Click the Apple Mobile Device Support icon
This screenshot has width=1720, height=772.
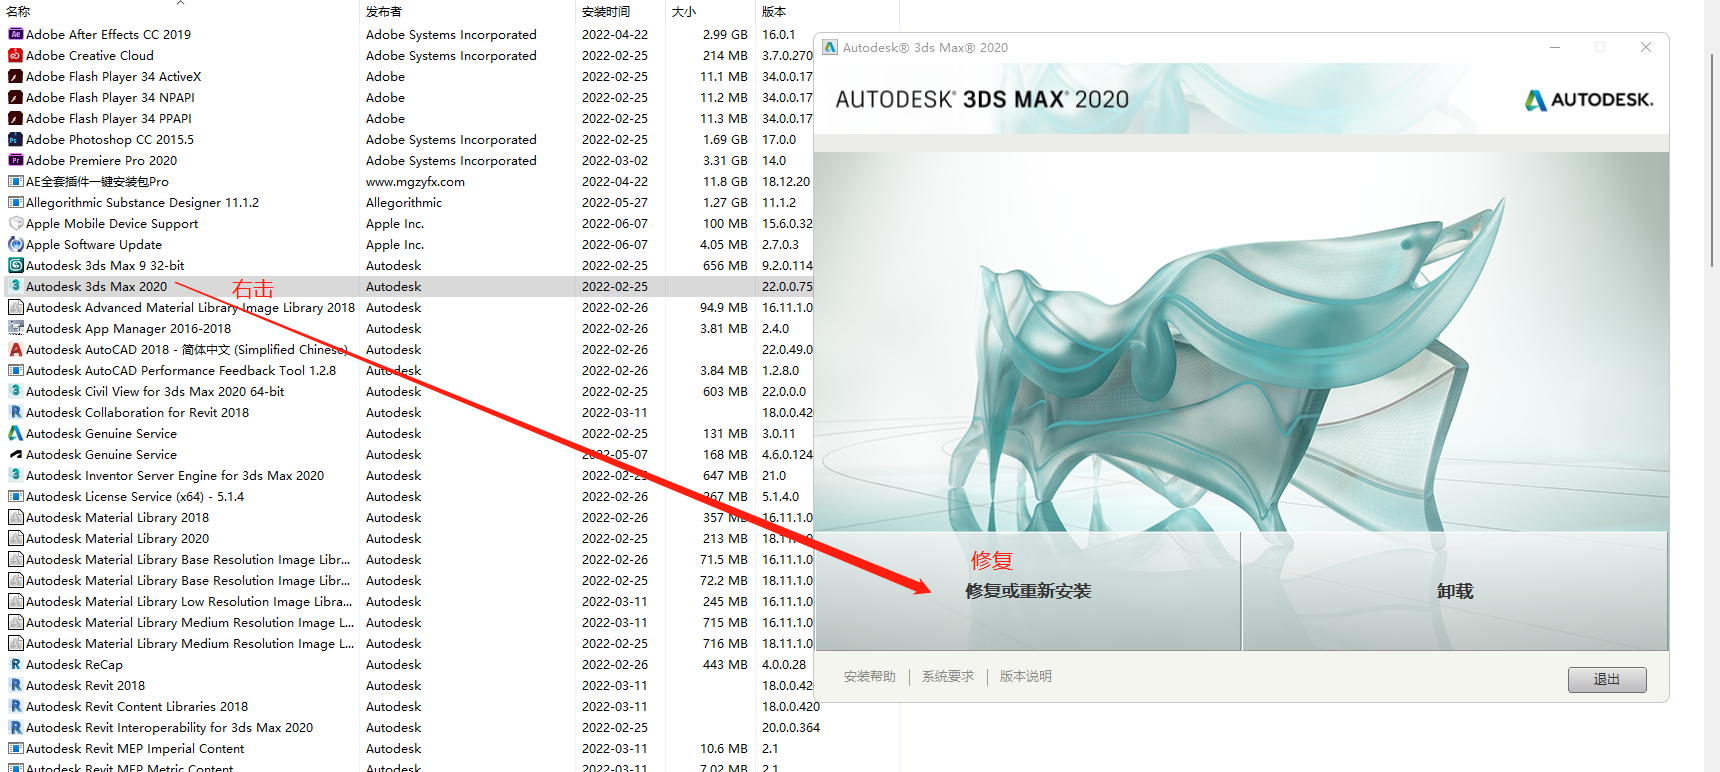16,223
